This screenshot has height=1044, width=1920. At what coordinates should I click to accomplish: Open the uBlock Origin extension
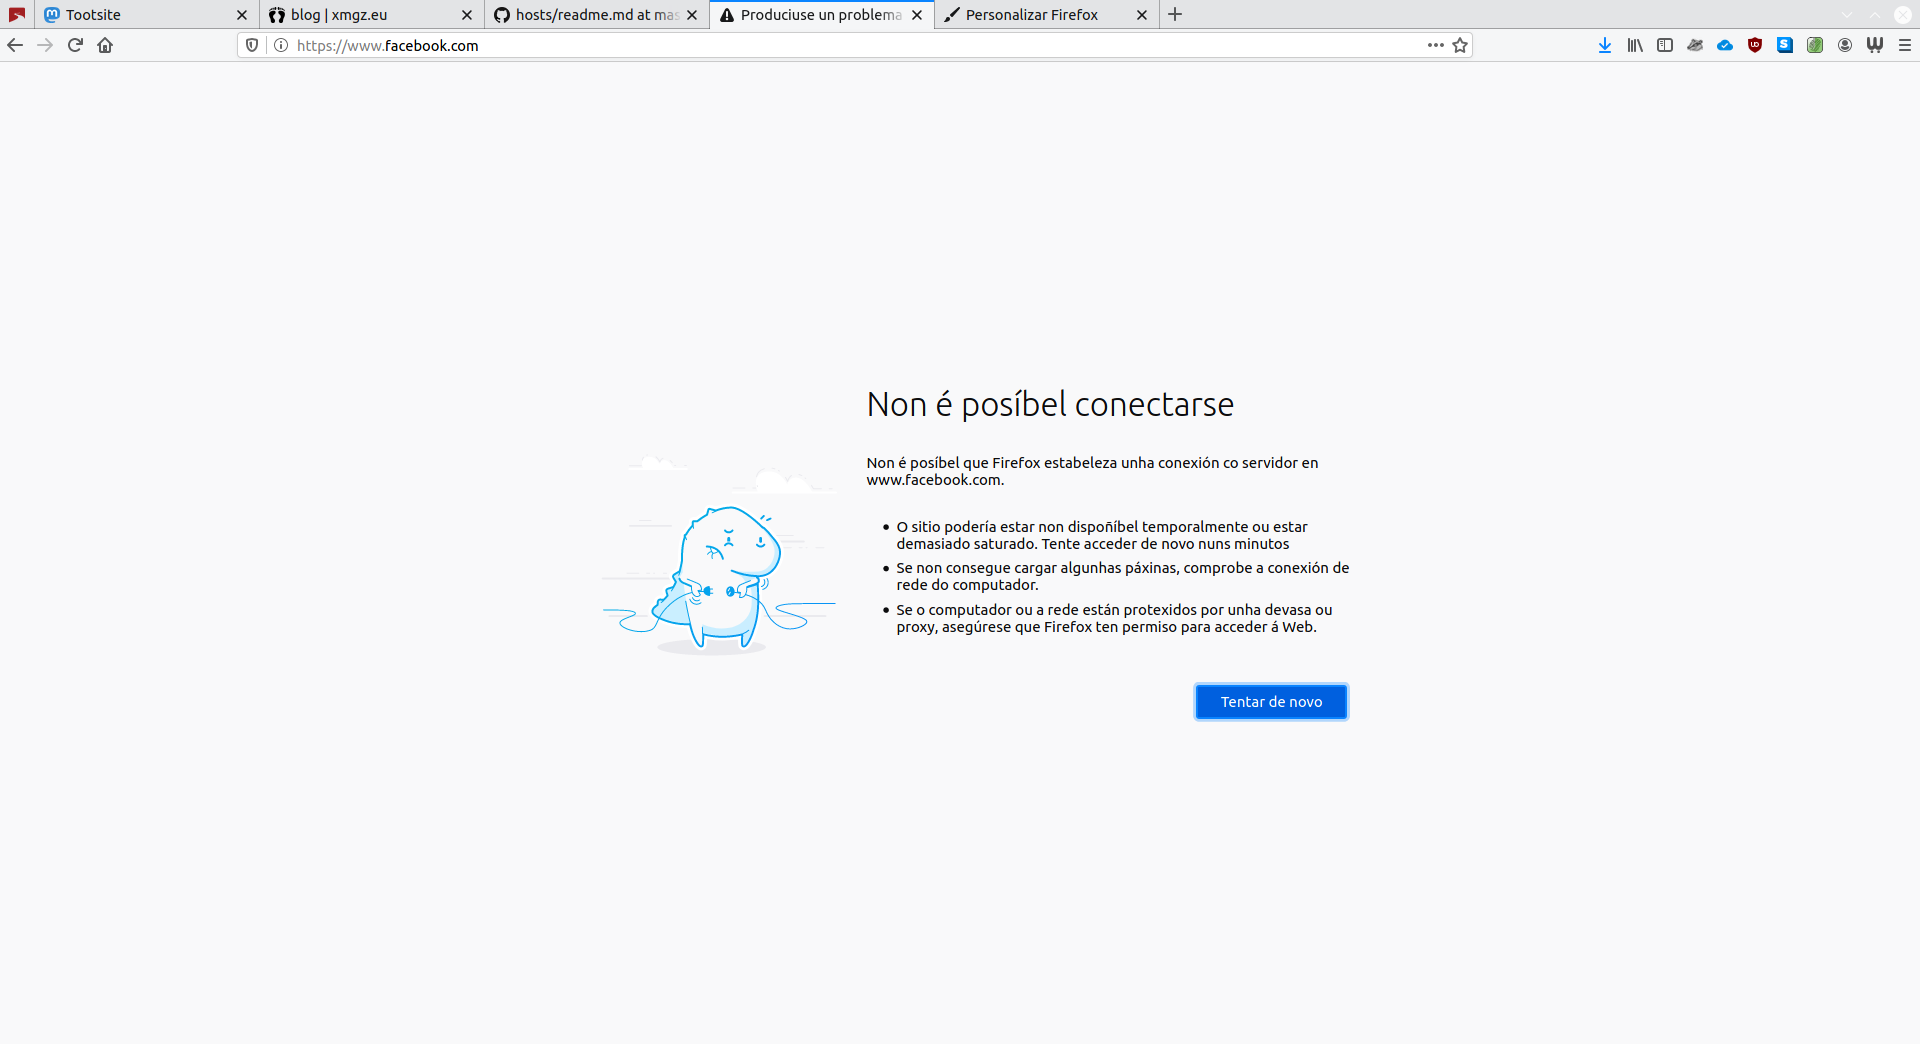click(x=1755, y=45)
